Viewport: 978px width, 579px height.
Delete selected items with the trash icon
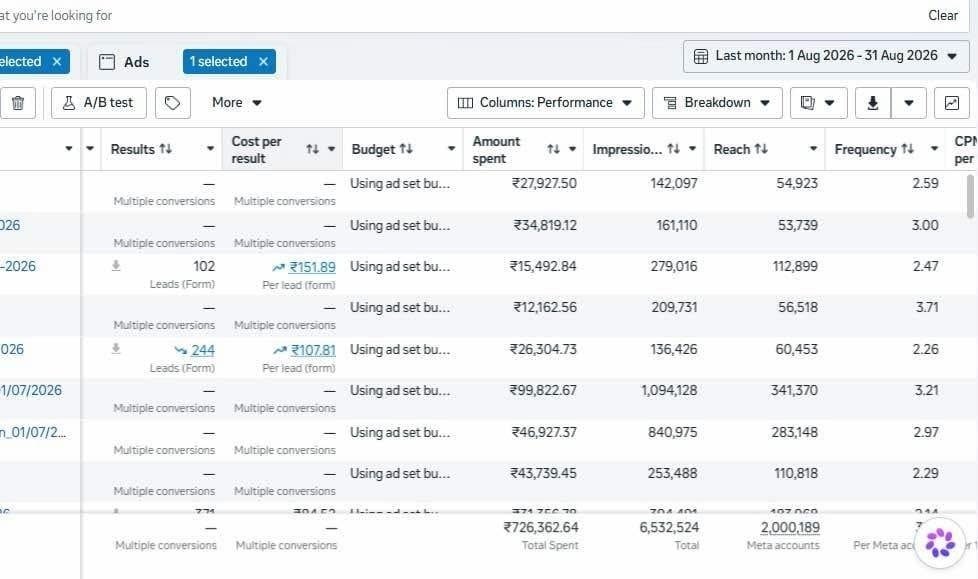pos(18,102)
